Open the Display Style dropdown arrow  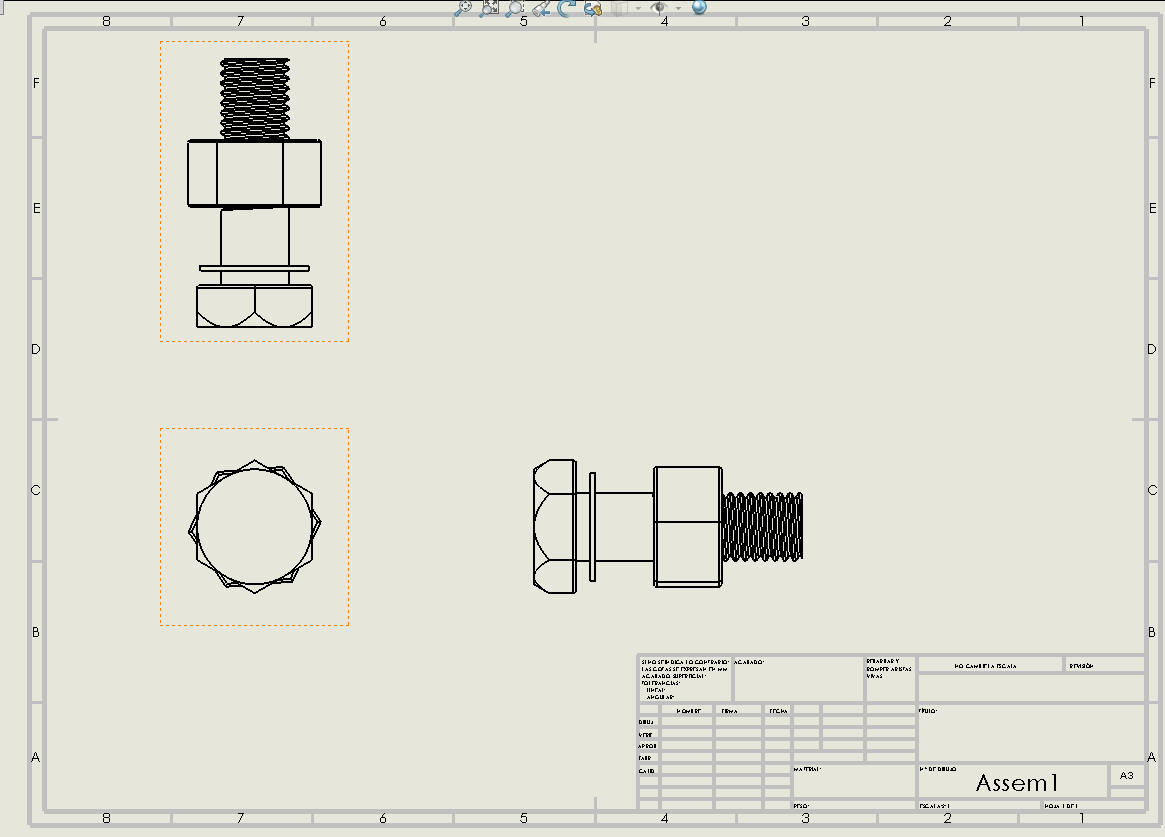point(638,9)
